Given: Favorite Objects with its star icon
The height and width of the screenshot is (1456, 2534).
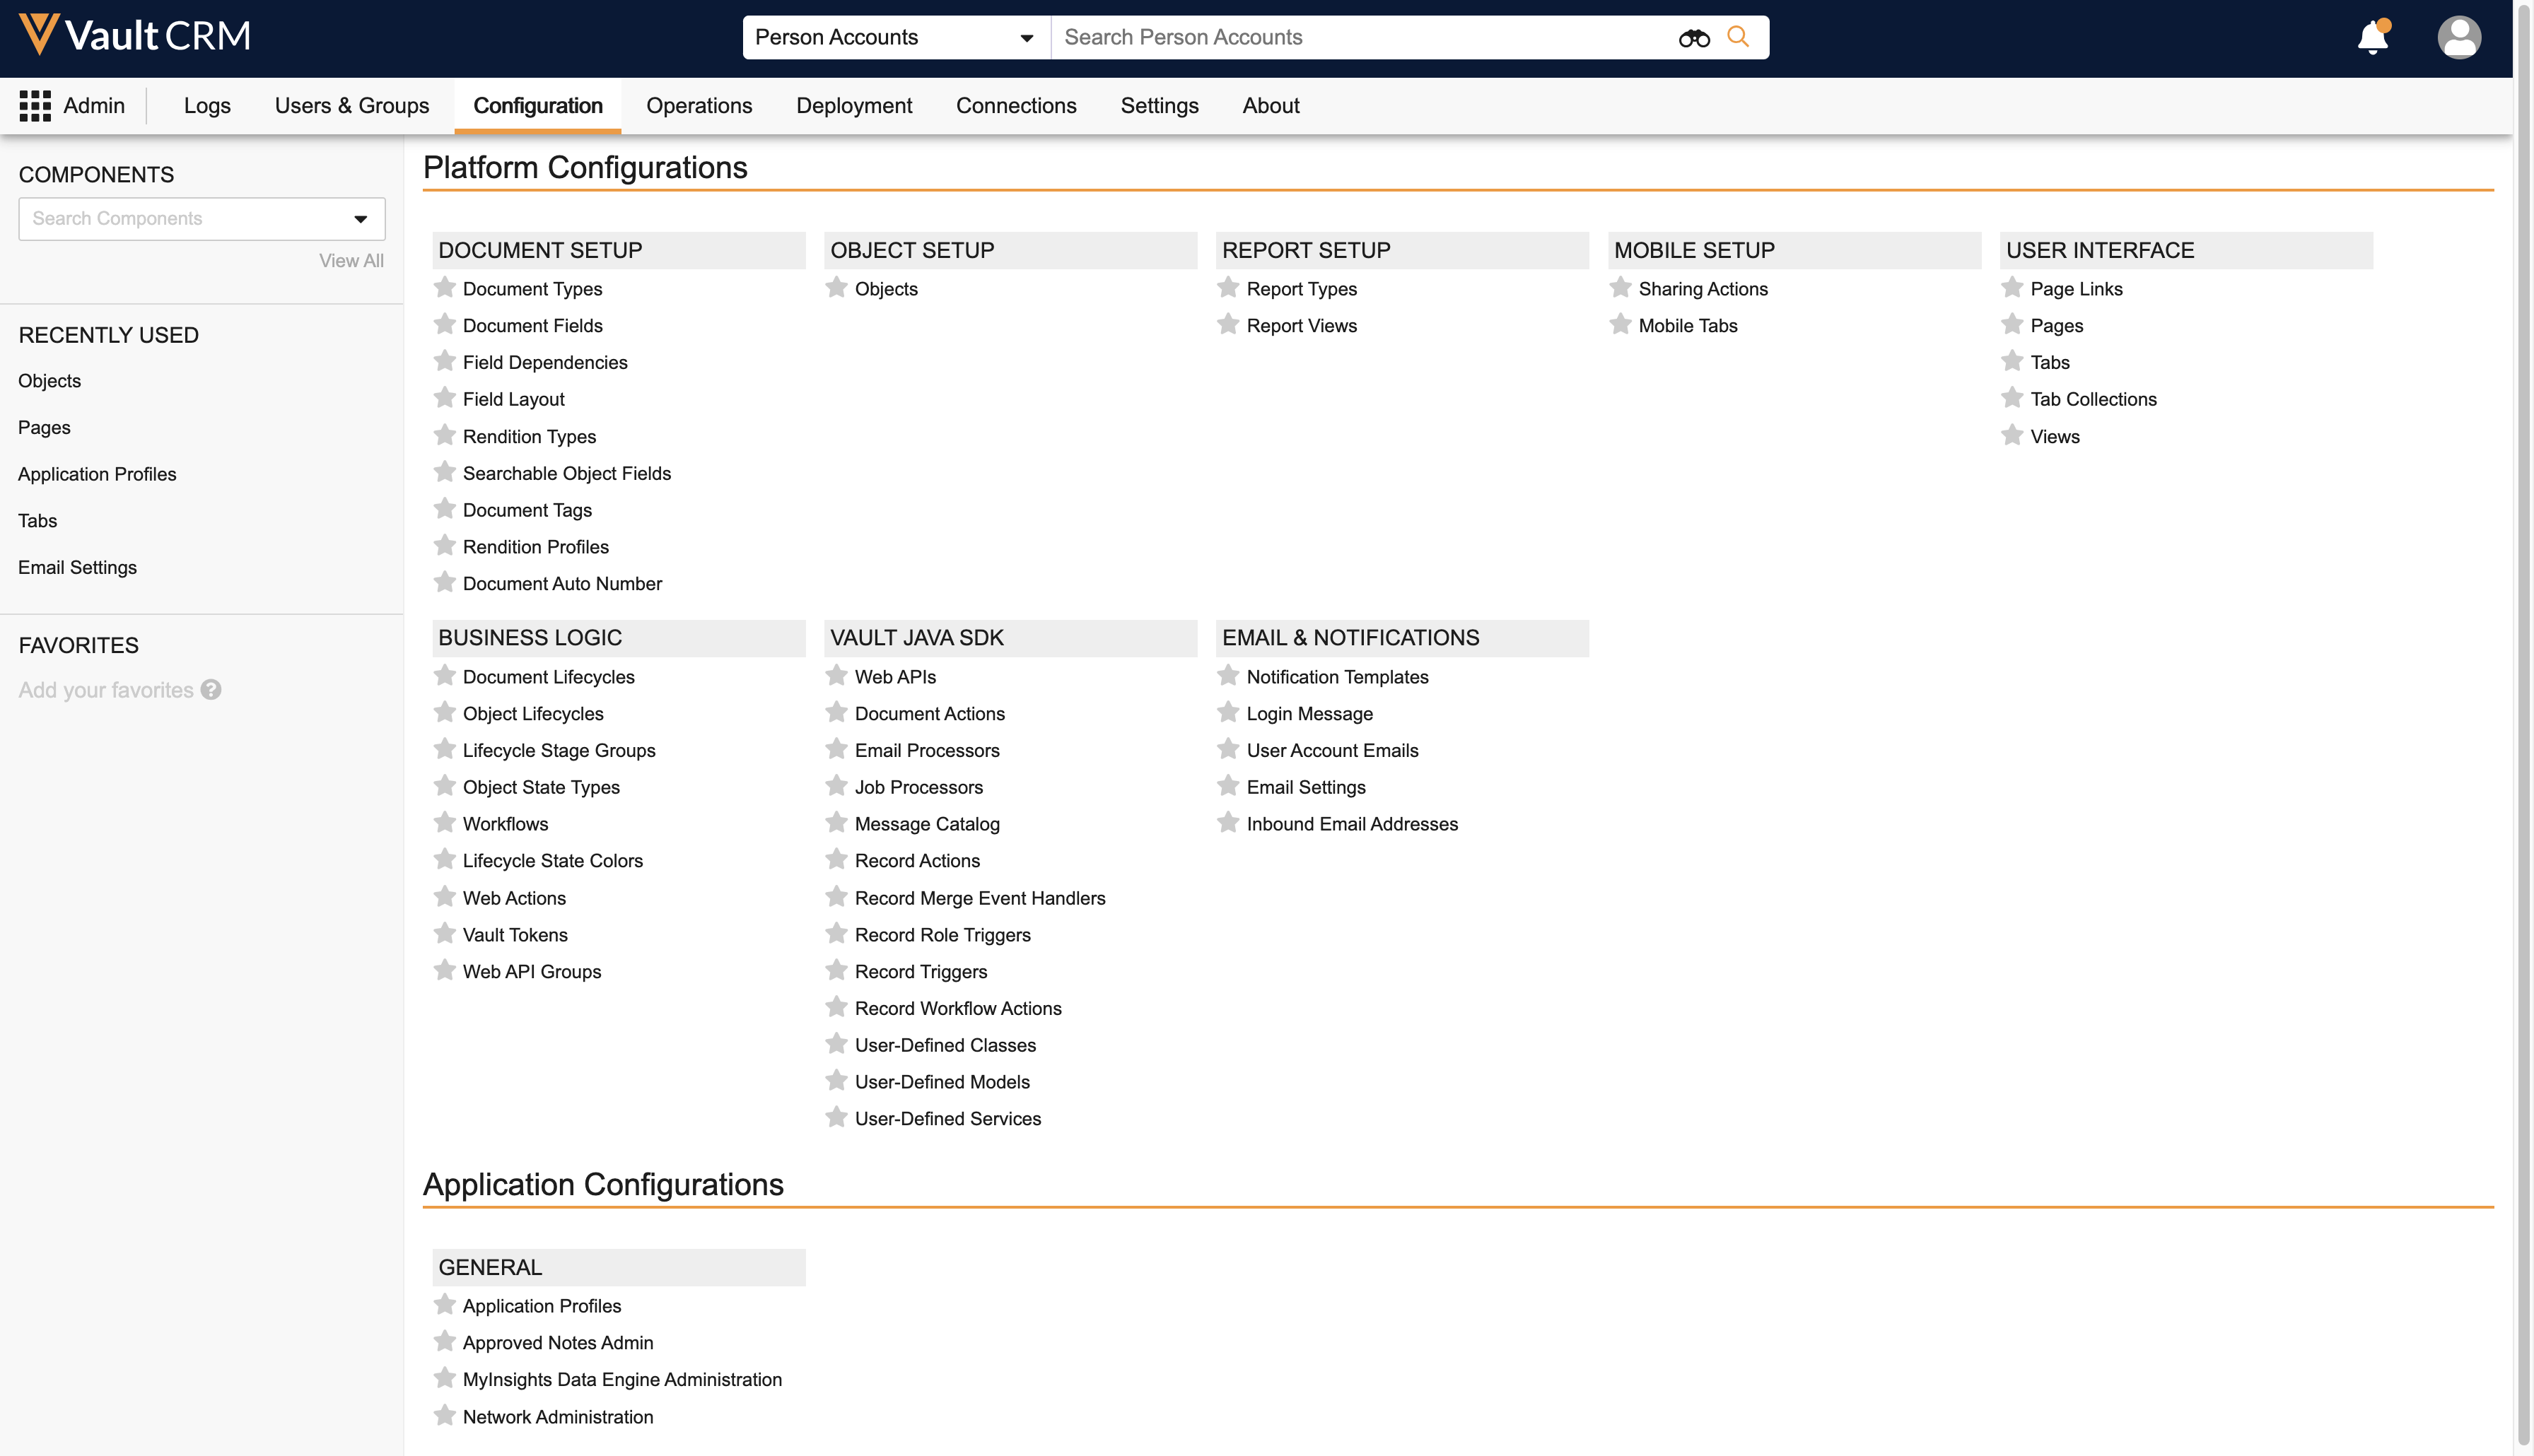Looking at the screenshot, I should coord(837,288).
